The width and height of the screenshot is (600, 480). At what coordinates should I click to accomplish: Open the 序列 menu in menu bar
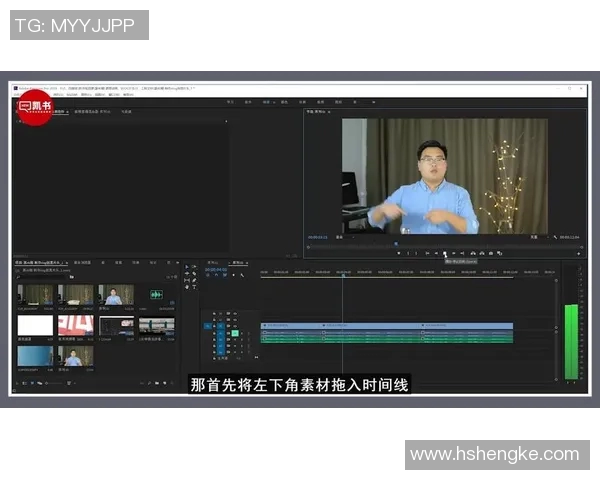tap(58, 94)
